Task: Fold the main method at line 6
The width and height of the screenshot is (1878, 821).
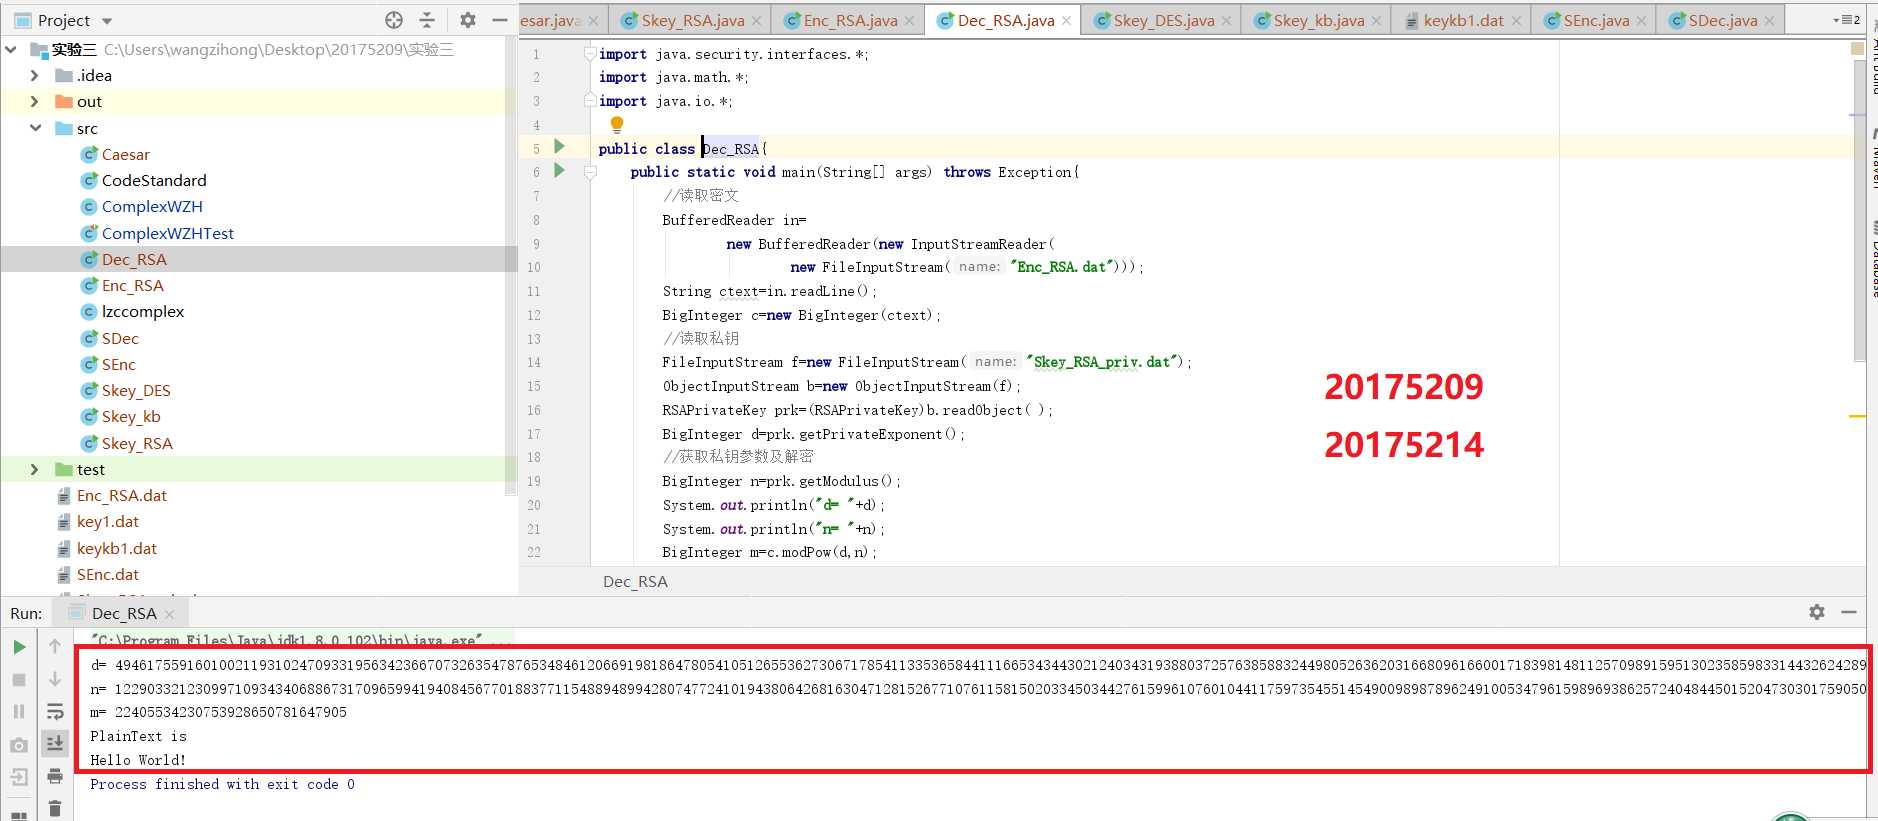Action: click(x=590, y=172)
